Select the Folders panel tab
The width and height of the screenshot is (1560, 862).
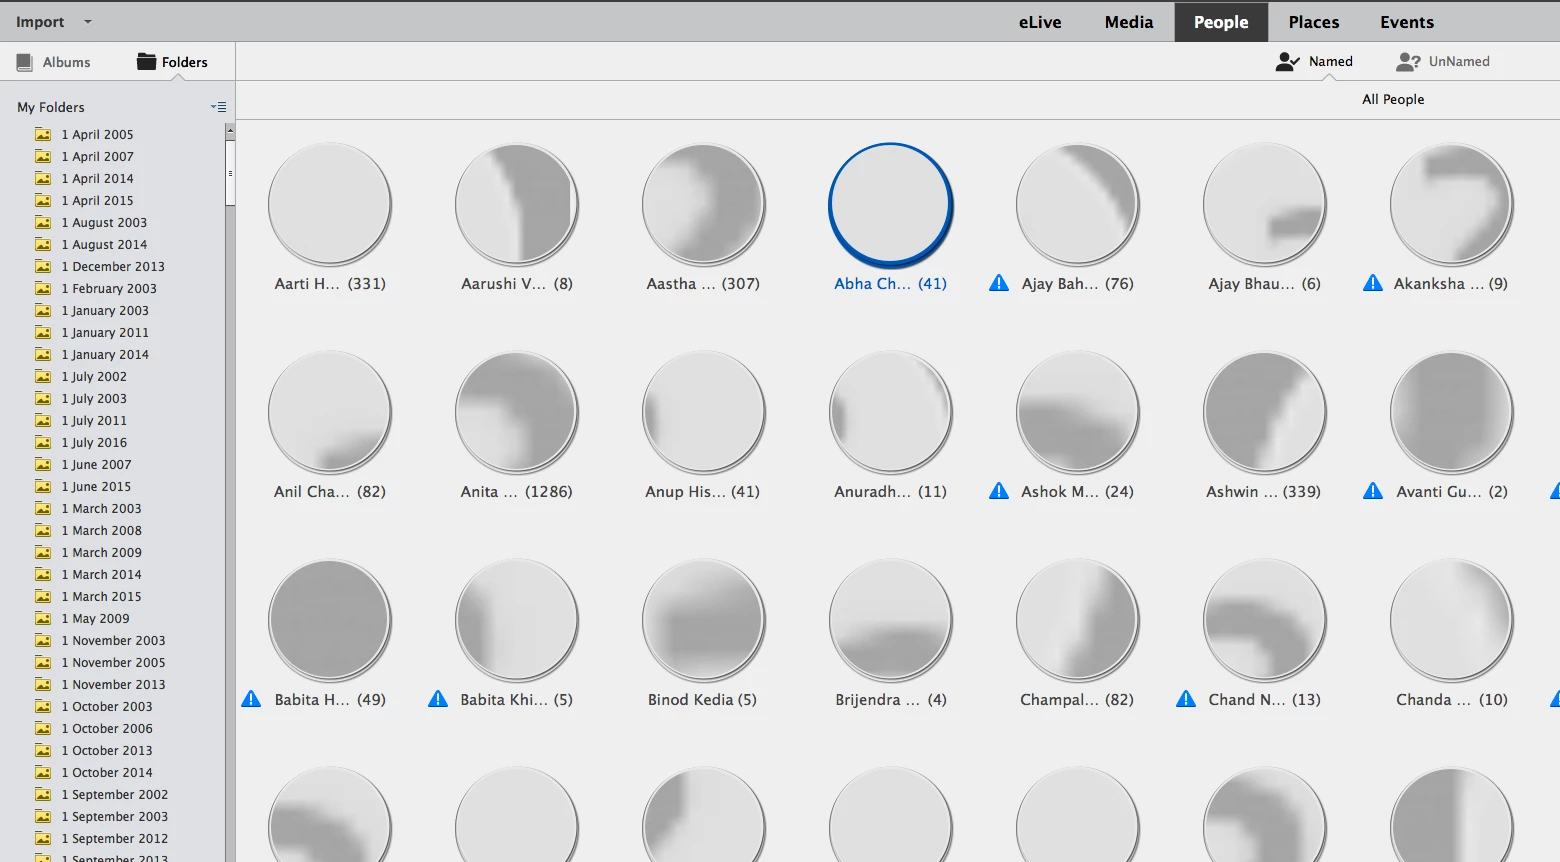click(x=172, y=62)
